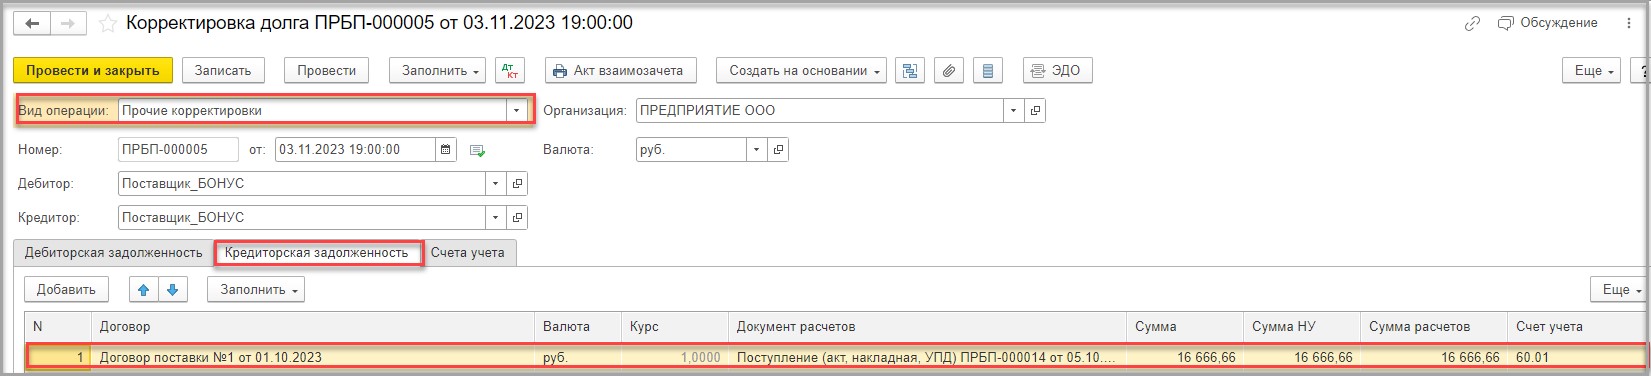Copy link via chain icon

tap(1472, 23)
